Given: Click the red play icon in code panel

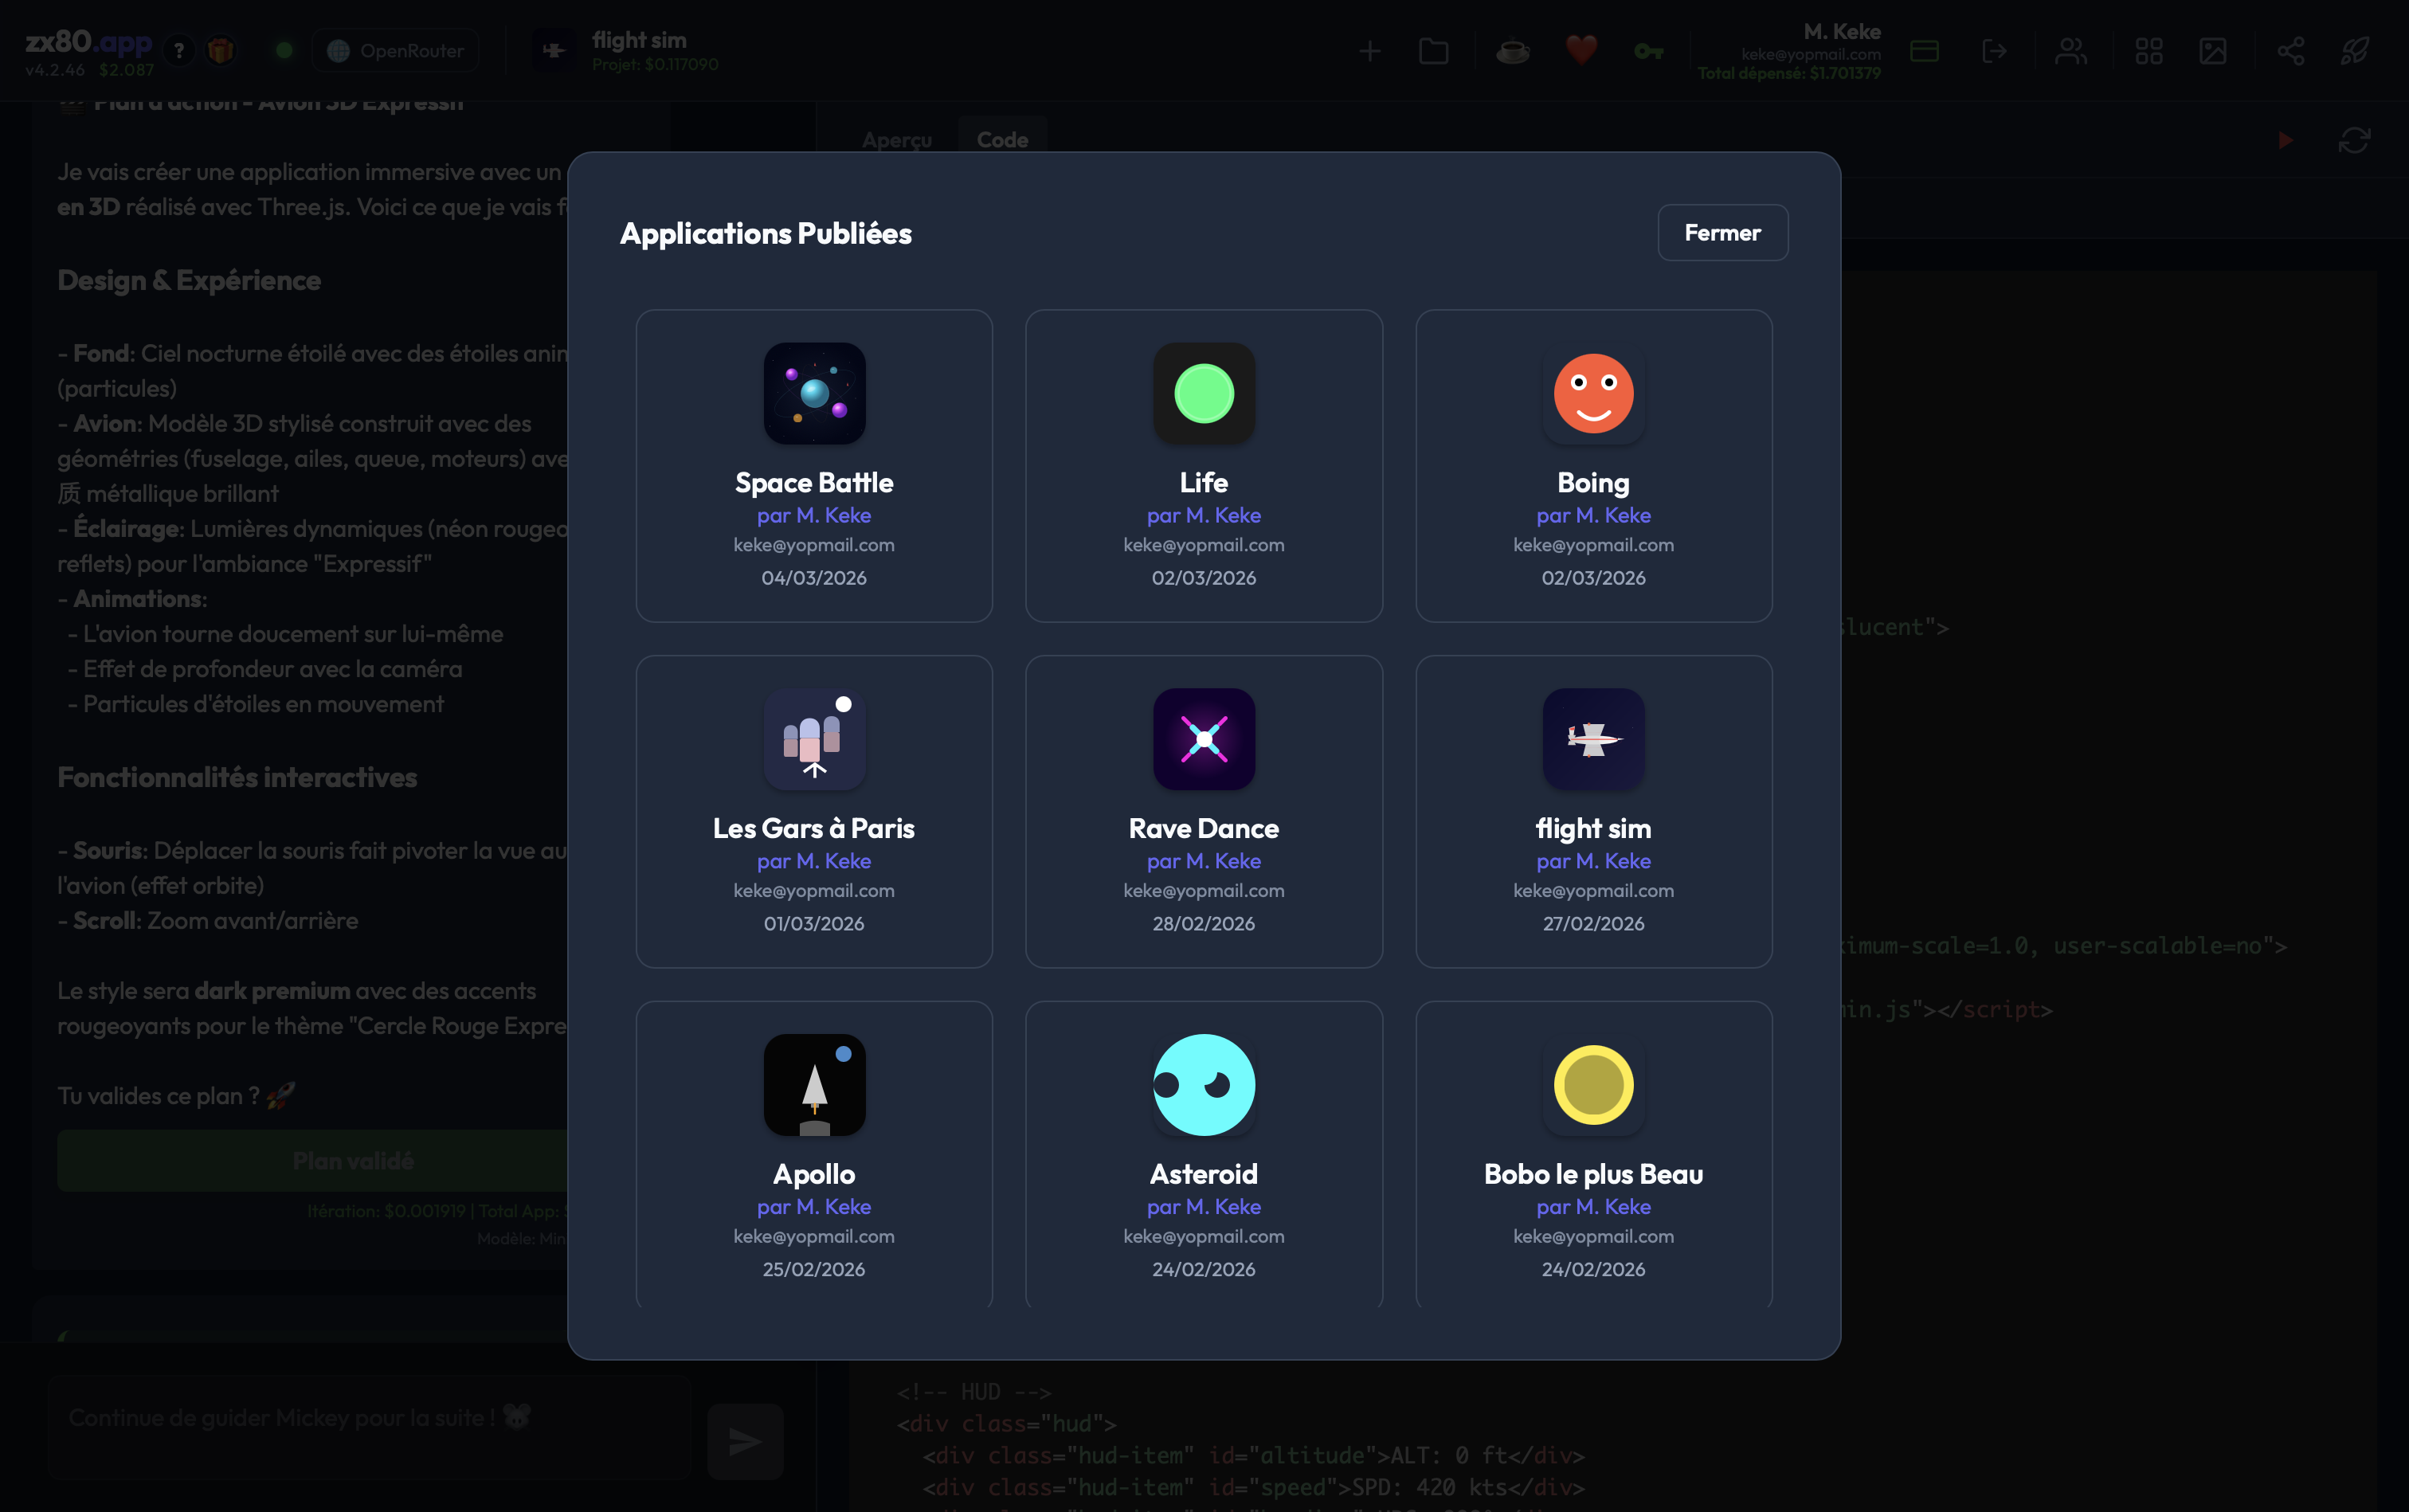Looking at the screenshot, I should (2286, 140).
